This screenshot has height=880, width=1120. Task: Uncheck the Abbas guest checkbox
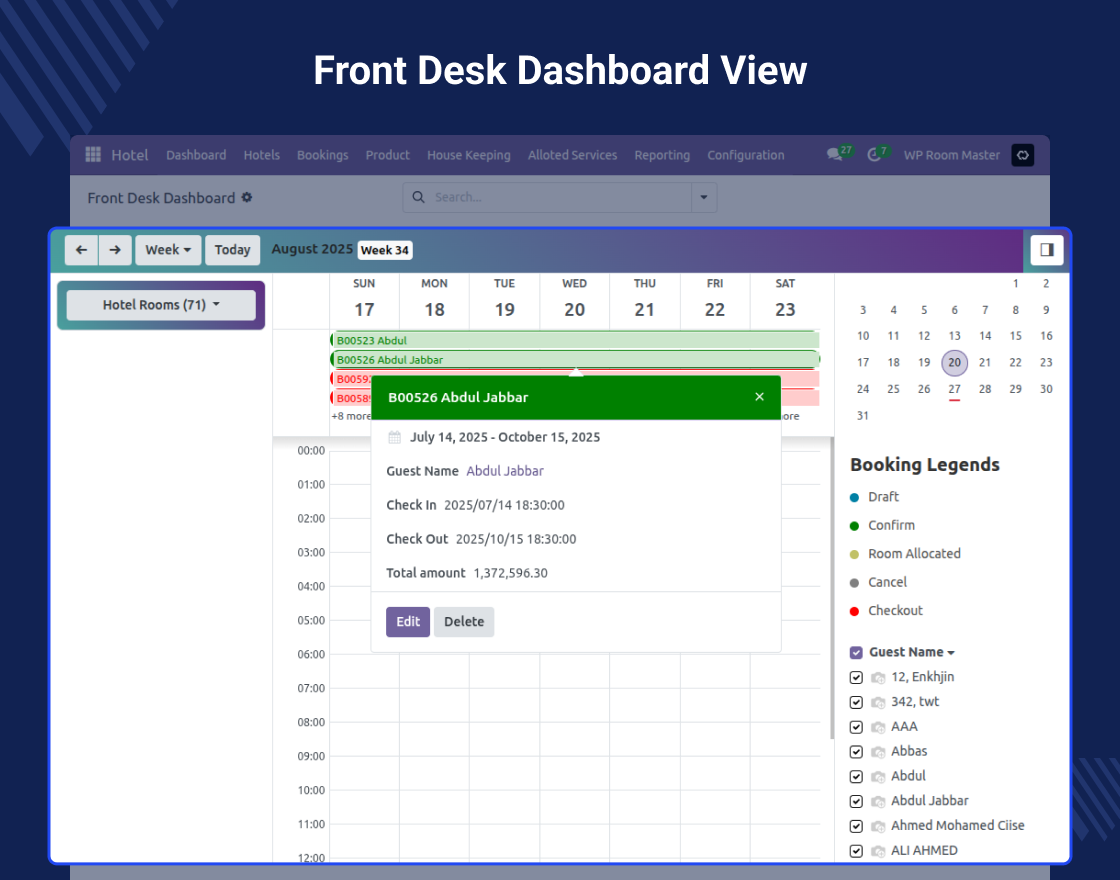(x=856, y=752)
